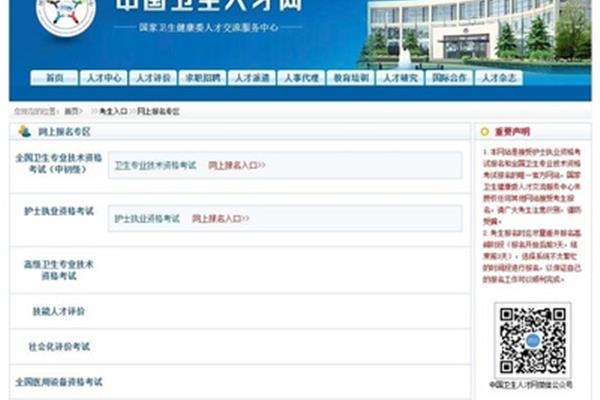Screen dimensions: 600x400
Task: Open the 人才派遣 navigation tab
Action: pyautogui.click(x=252, y=78)
